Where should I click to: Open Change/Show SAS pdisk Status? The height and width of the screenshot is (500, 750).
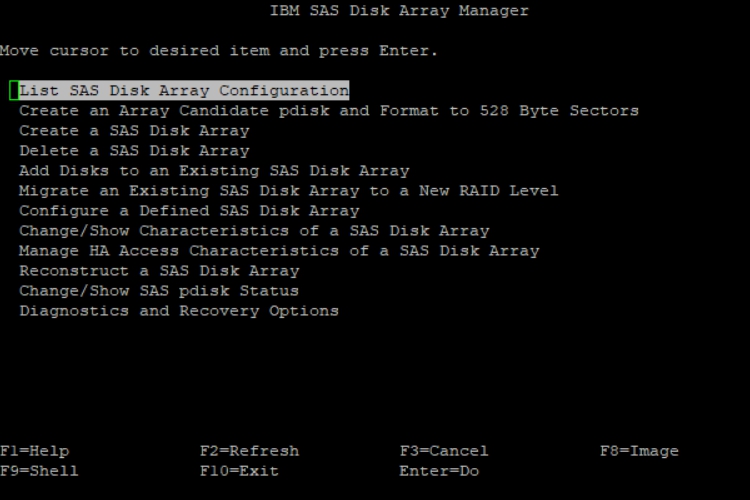(x=159, y=291)
